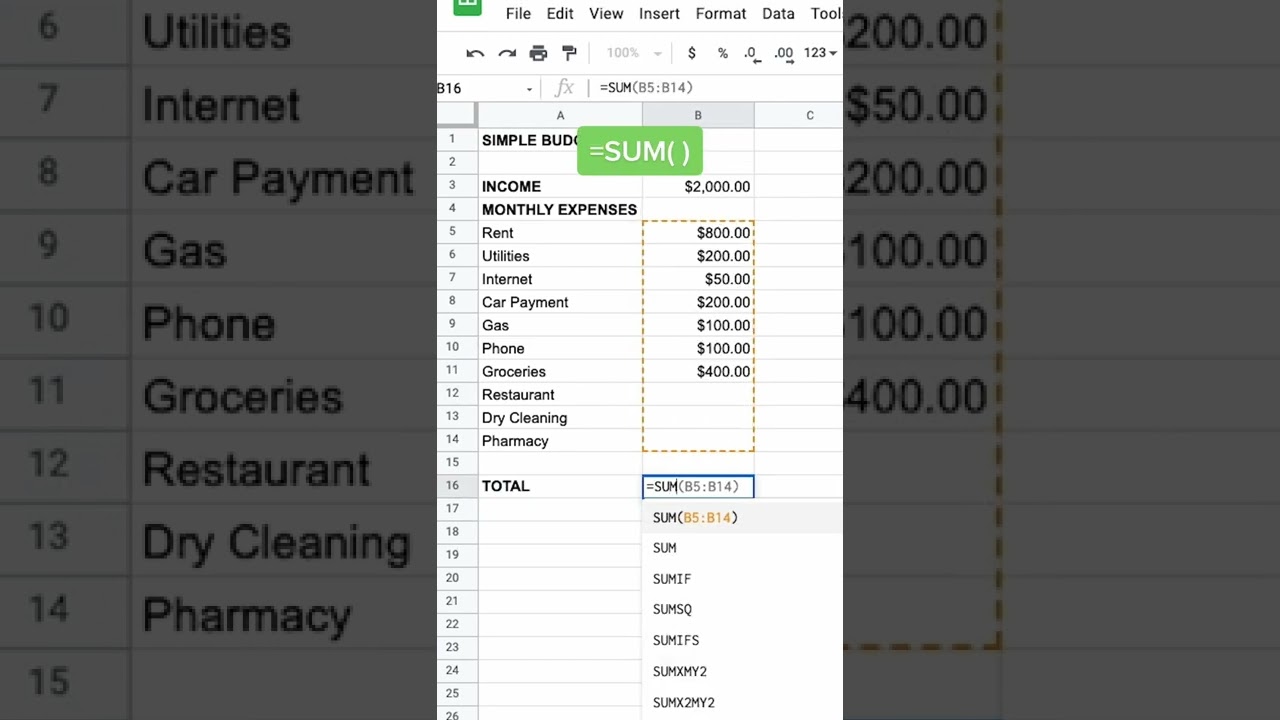Format as currency with $ button
This screenshot has height=720, width=1280.
[x=691, y=53]
